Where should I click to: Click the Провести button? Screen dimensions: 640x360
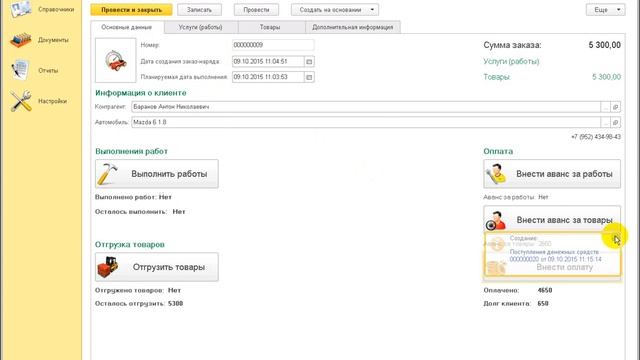click(256, 10)
